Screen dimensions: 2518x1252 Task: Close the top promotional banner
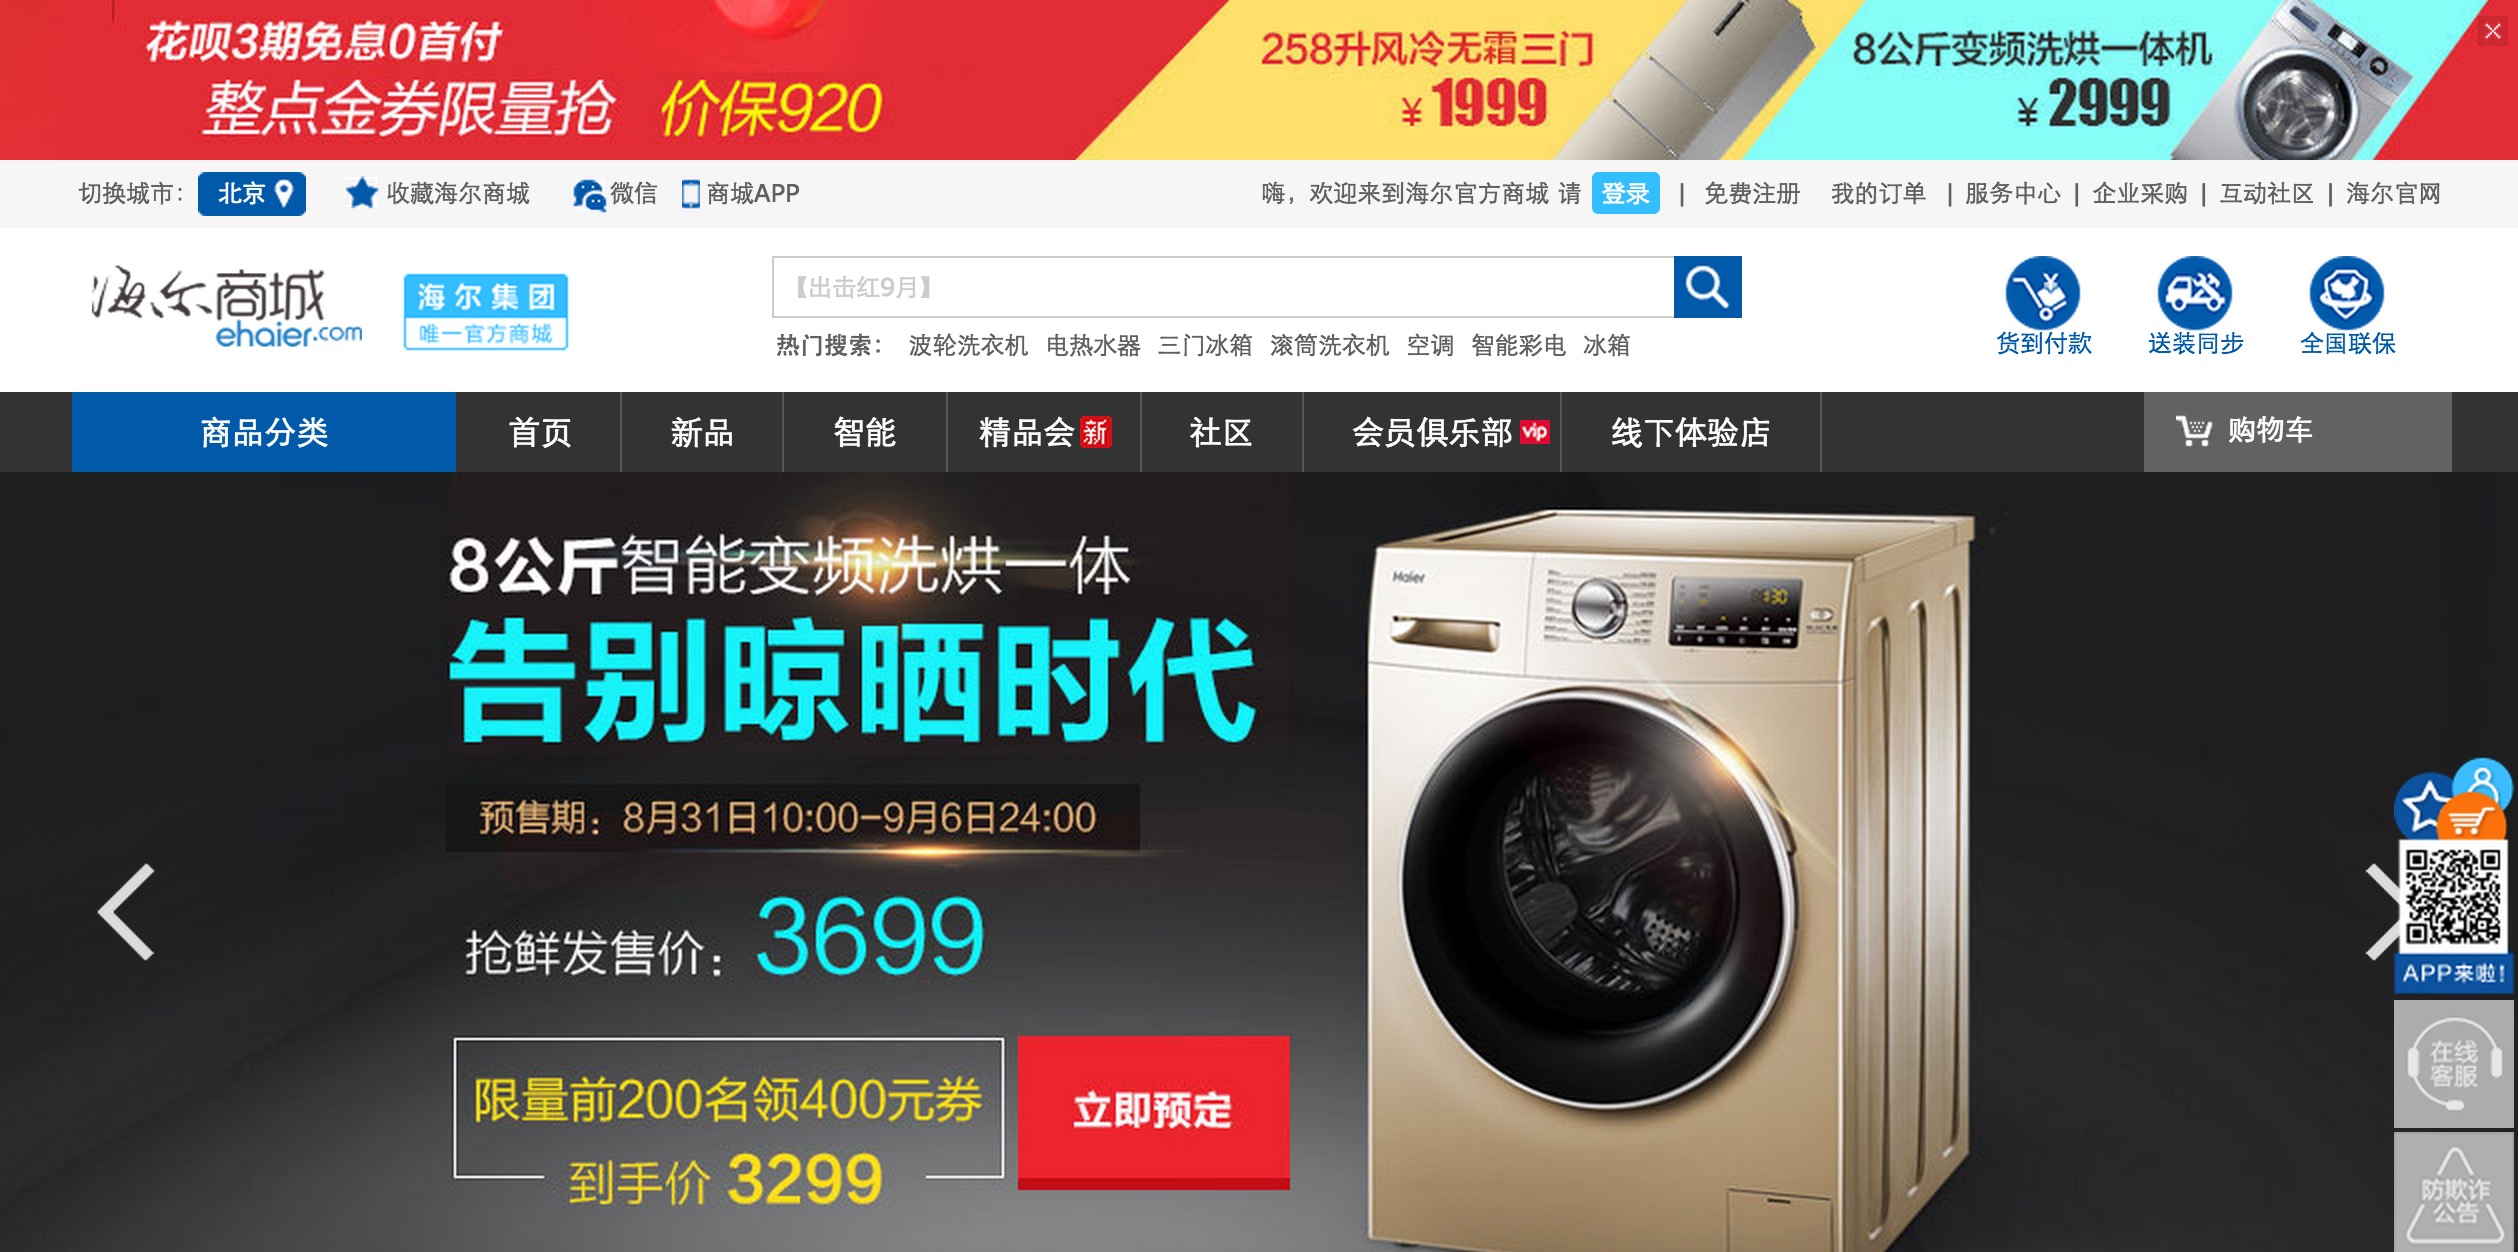tap(2492, 31)
